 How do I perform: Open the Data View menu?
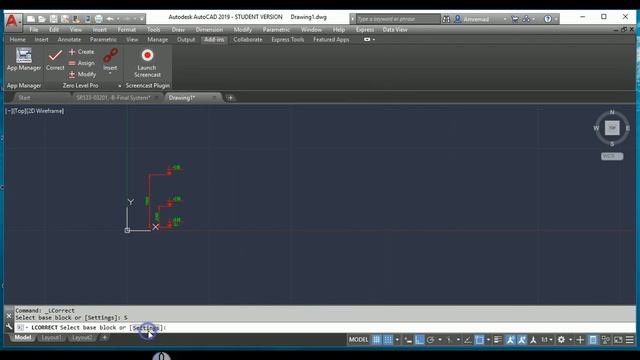tap(395, 29)
